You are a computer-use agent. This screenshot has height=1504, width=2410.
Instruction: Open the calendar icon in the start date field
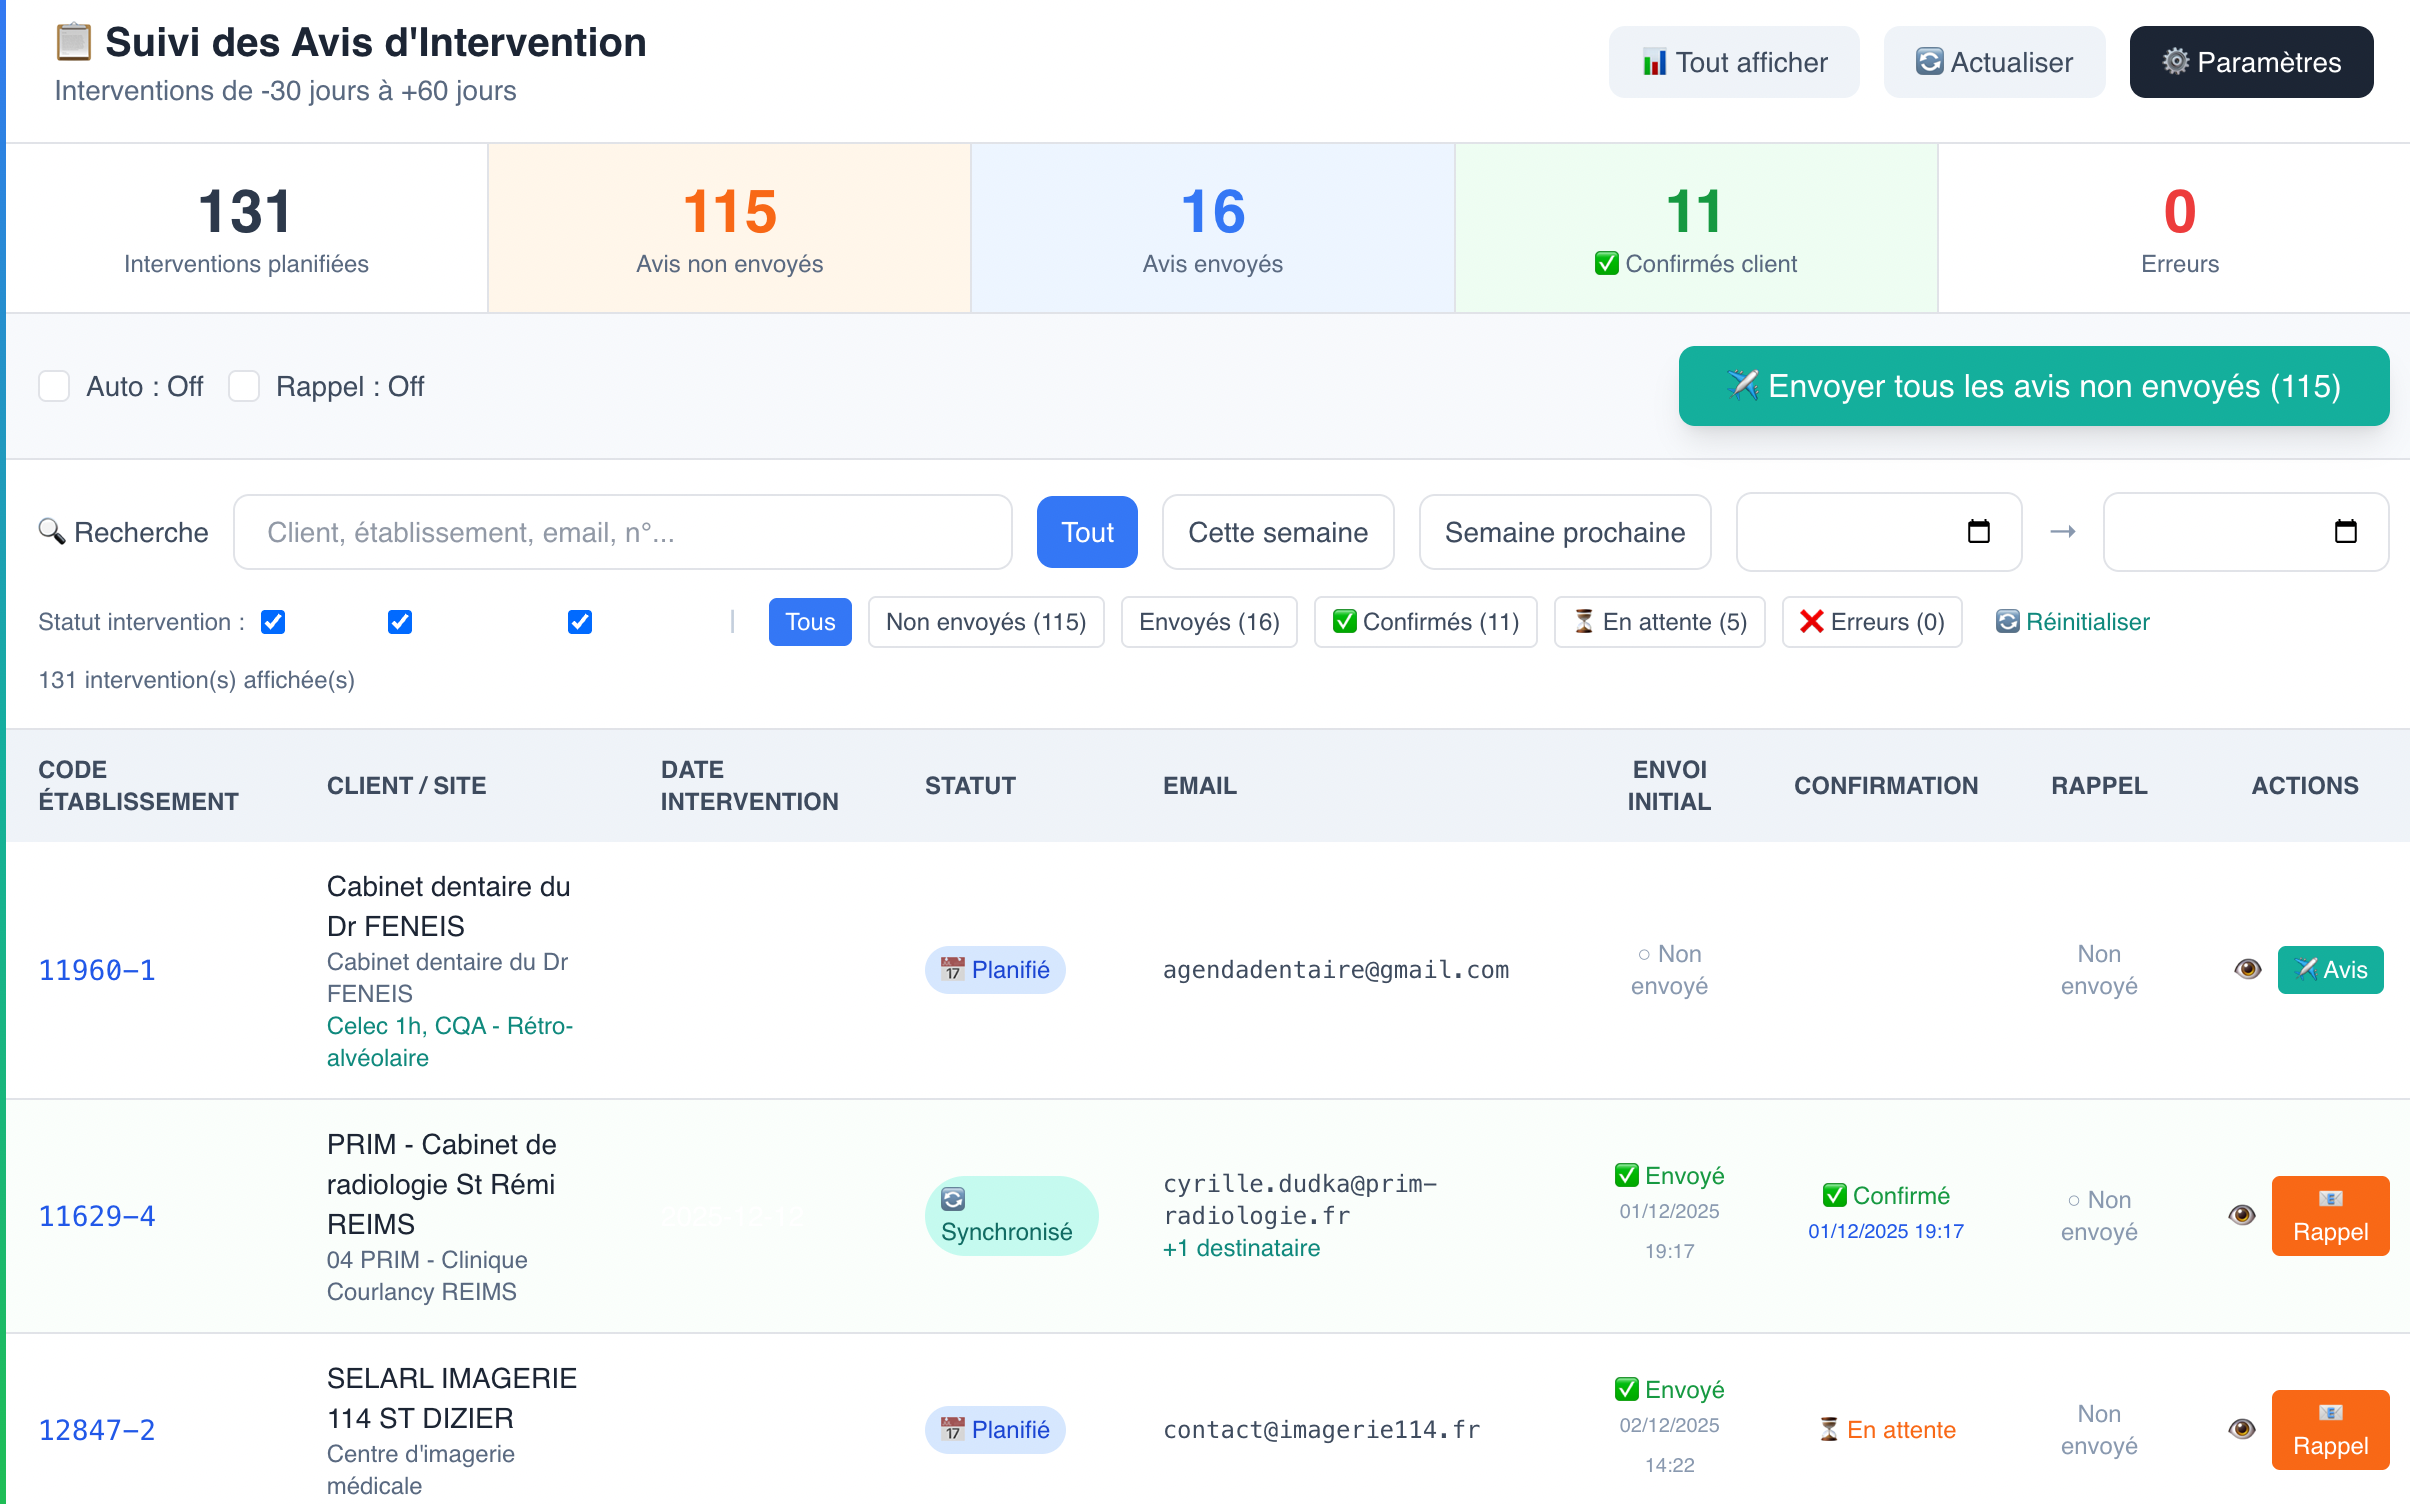(x=1980, y=532)
